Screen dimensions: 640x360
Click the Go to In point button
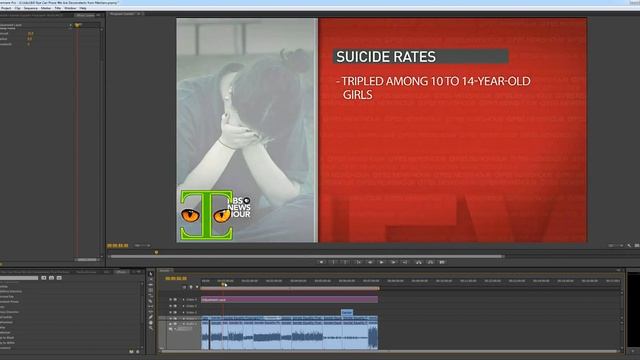(358, 262)
